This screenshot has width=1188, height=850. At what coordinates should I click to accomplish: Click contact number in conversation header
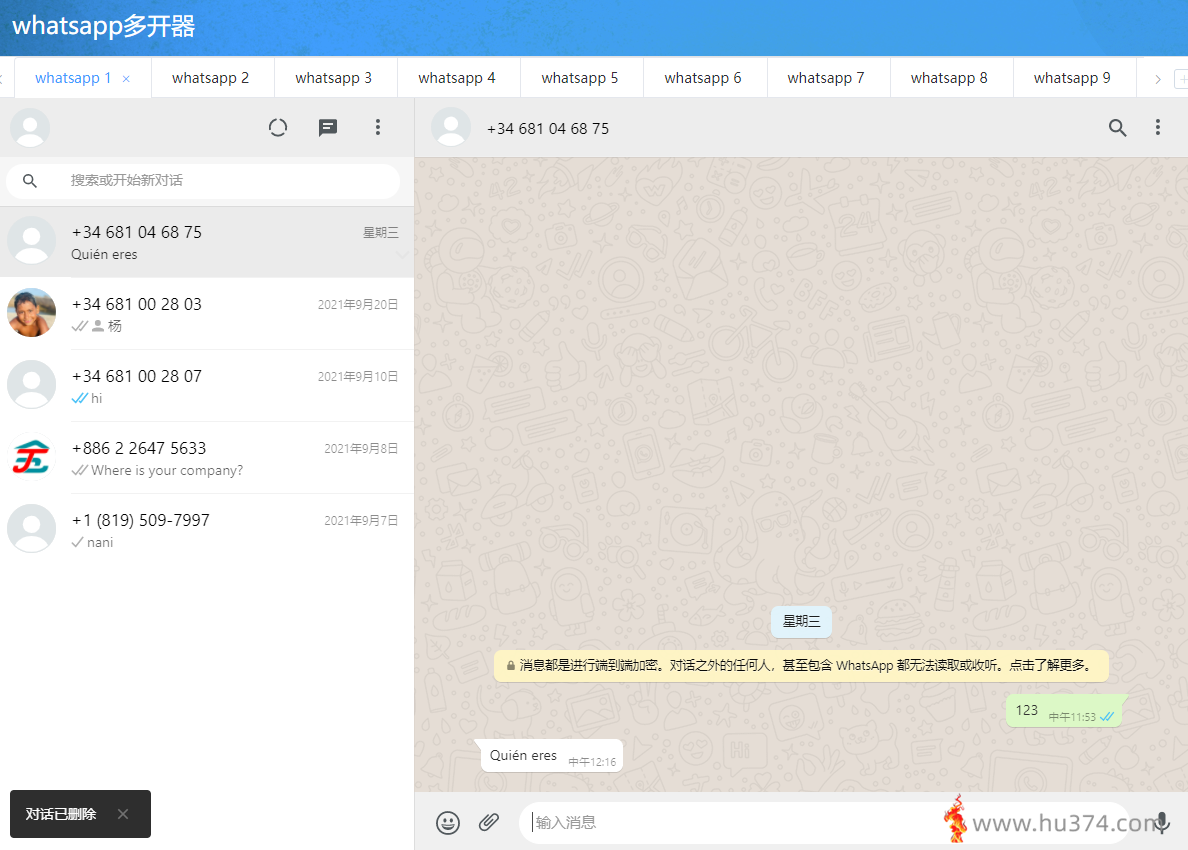click(x=548, y=129)
